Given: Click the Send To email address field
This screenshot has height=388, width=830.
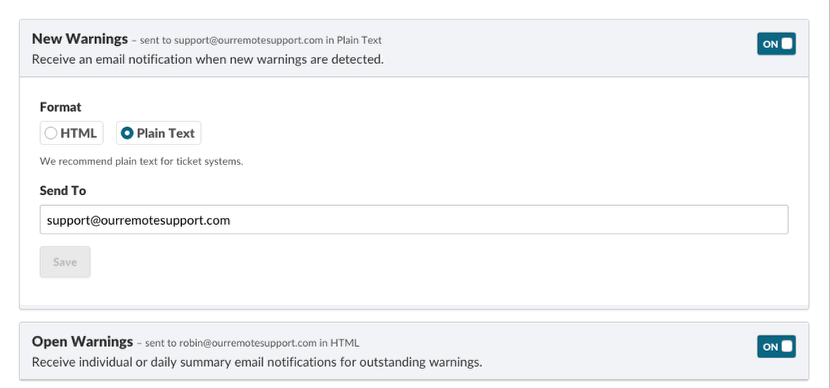Looking at the screenshot, I should 414,220.
